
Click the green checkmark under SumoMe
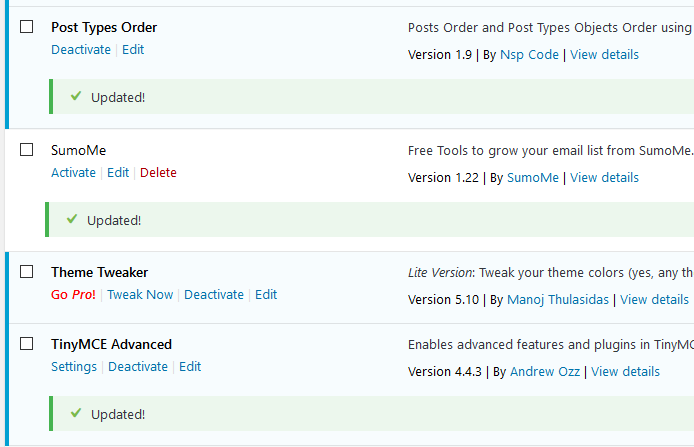(x=72, y=219)
